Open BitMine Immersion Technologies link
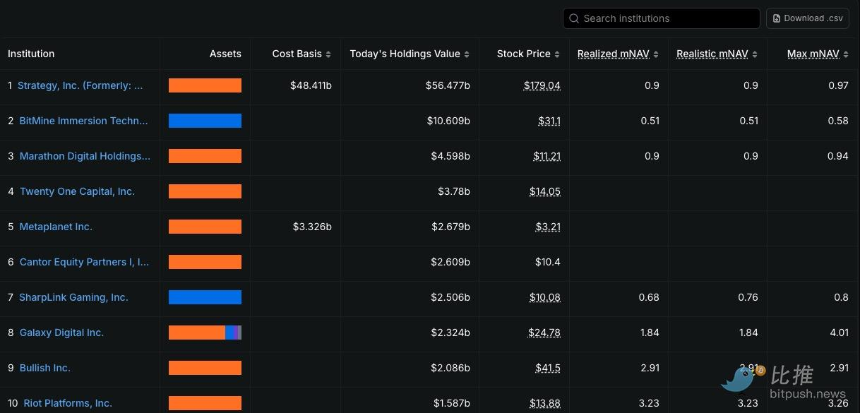Screen dimensions: 860x413 tap(84, 121)
